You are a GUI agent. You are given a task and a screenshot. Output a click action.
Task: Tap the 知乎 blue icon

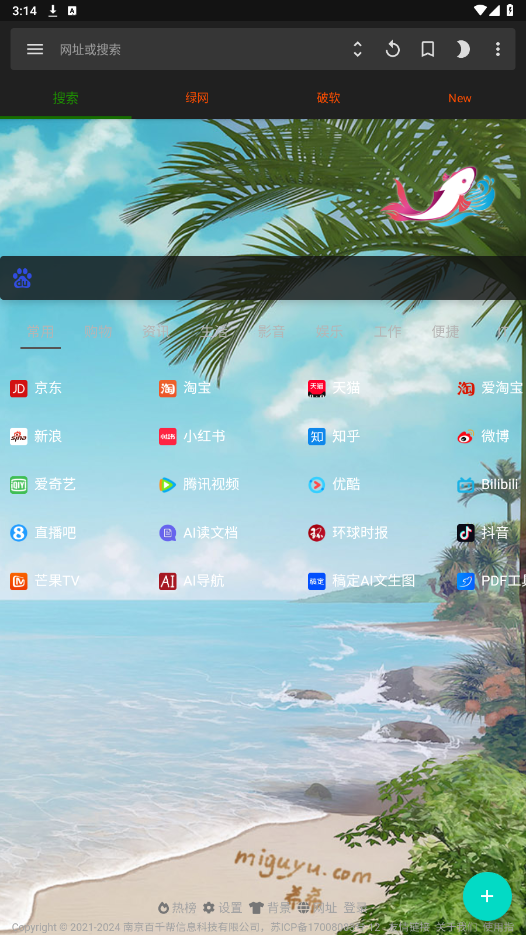click(317, 436)
